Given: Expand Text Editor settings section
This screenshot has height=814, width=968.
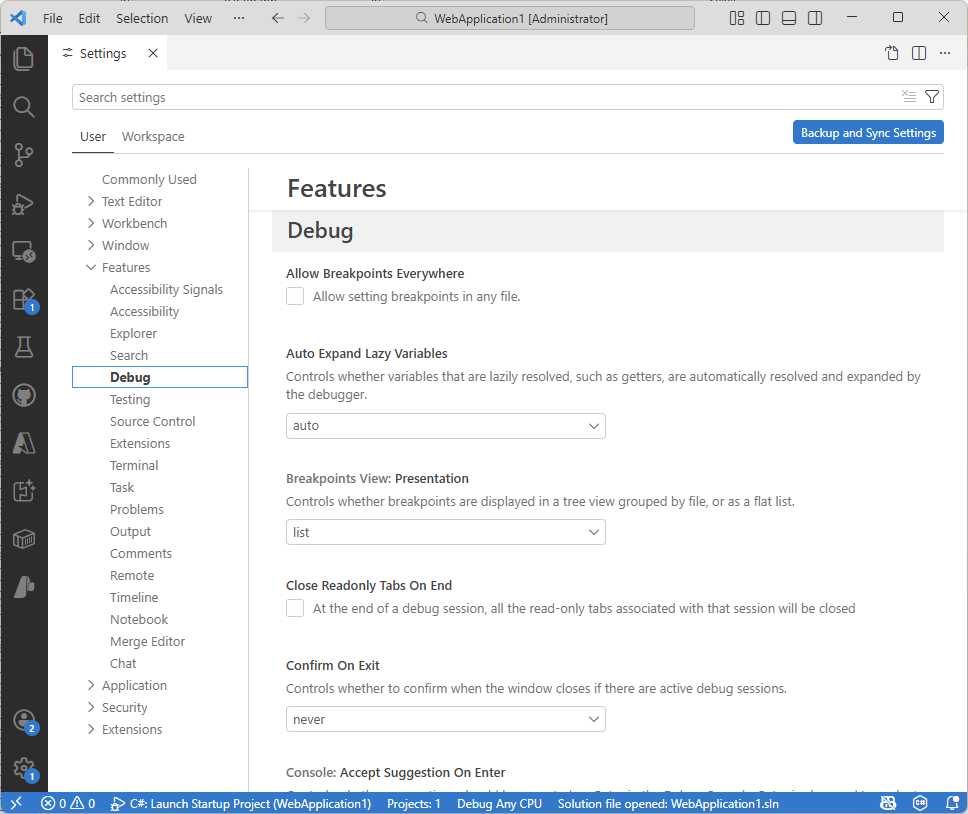Looking at the screenshot, I should [x=91, y=201].
